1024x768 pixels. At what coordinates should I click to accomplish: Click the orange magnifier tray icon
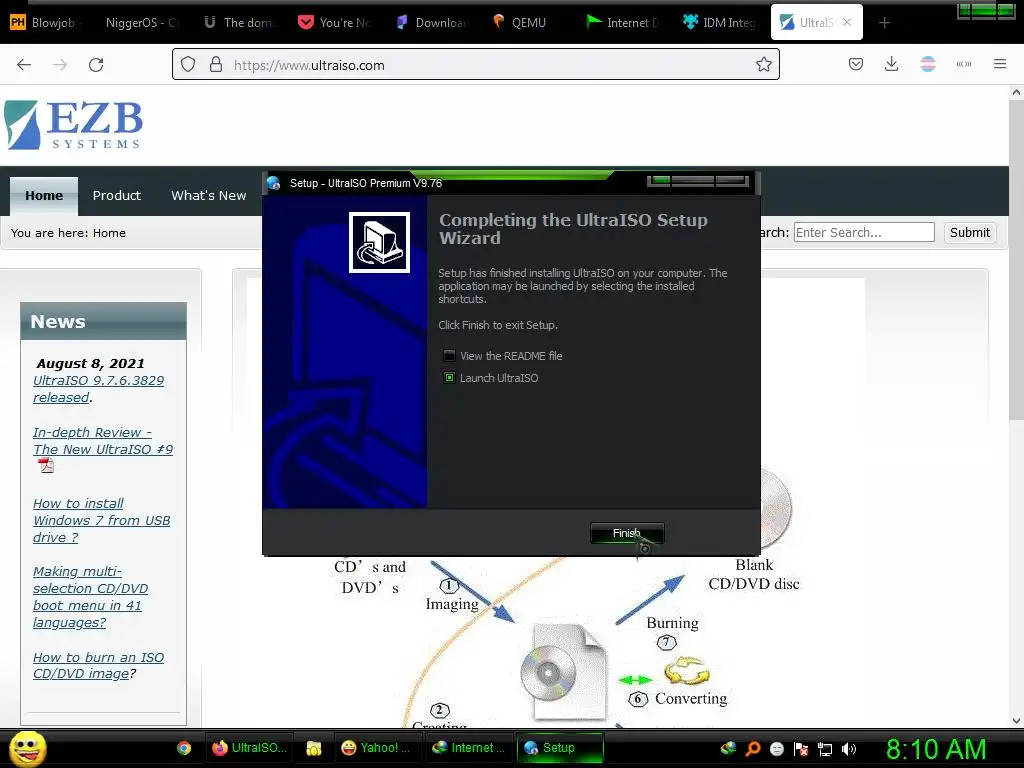[x=752, y=748]
